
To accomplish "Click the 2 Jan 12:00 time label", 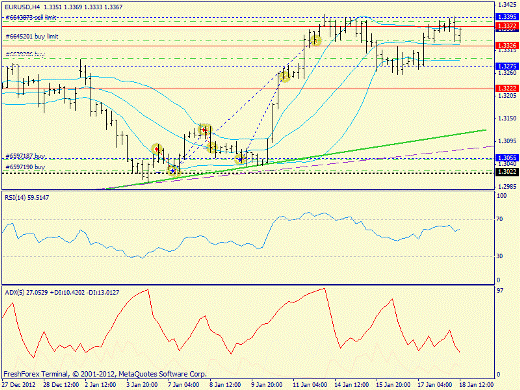I will pyautogui.click(x=100, y=384).
